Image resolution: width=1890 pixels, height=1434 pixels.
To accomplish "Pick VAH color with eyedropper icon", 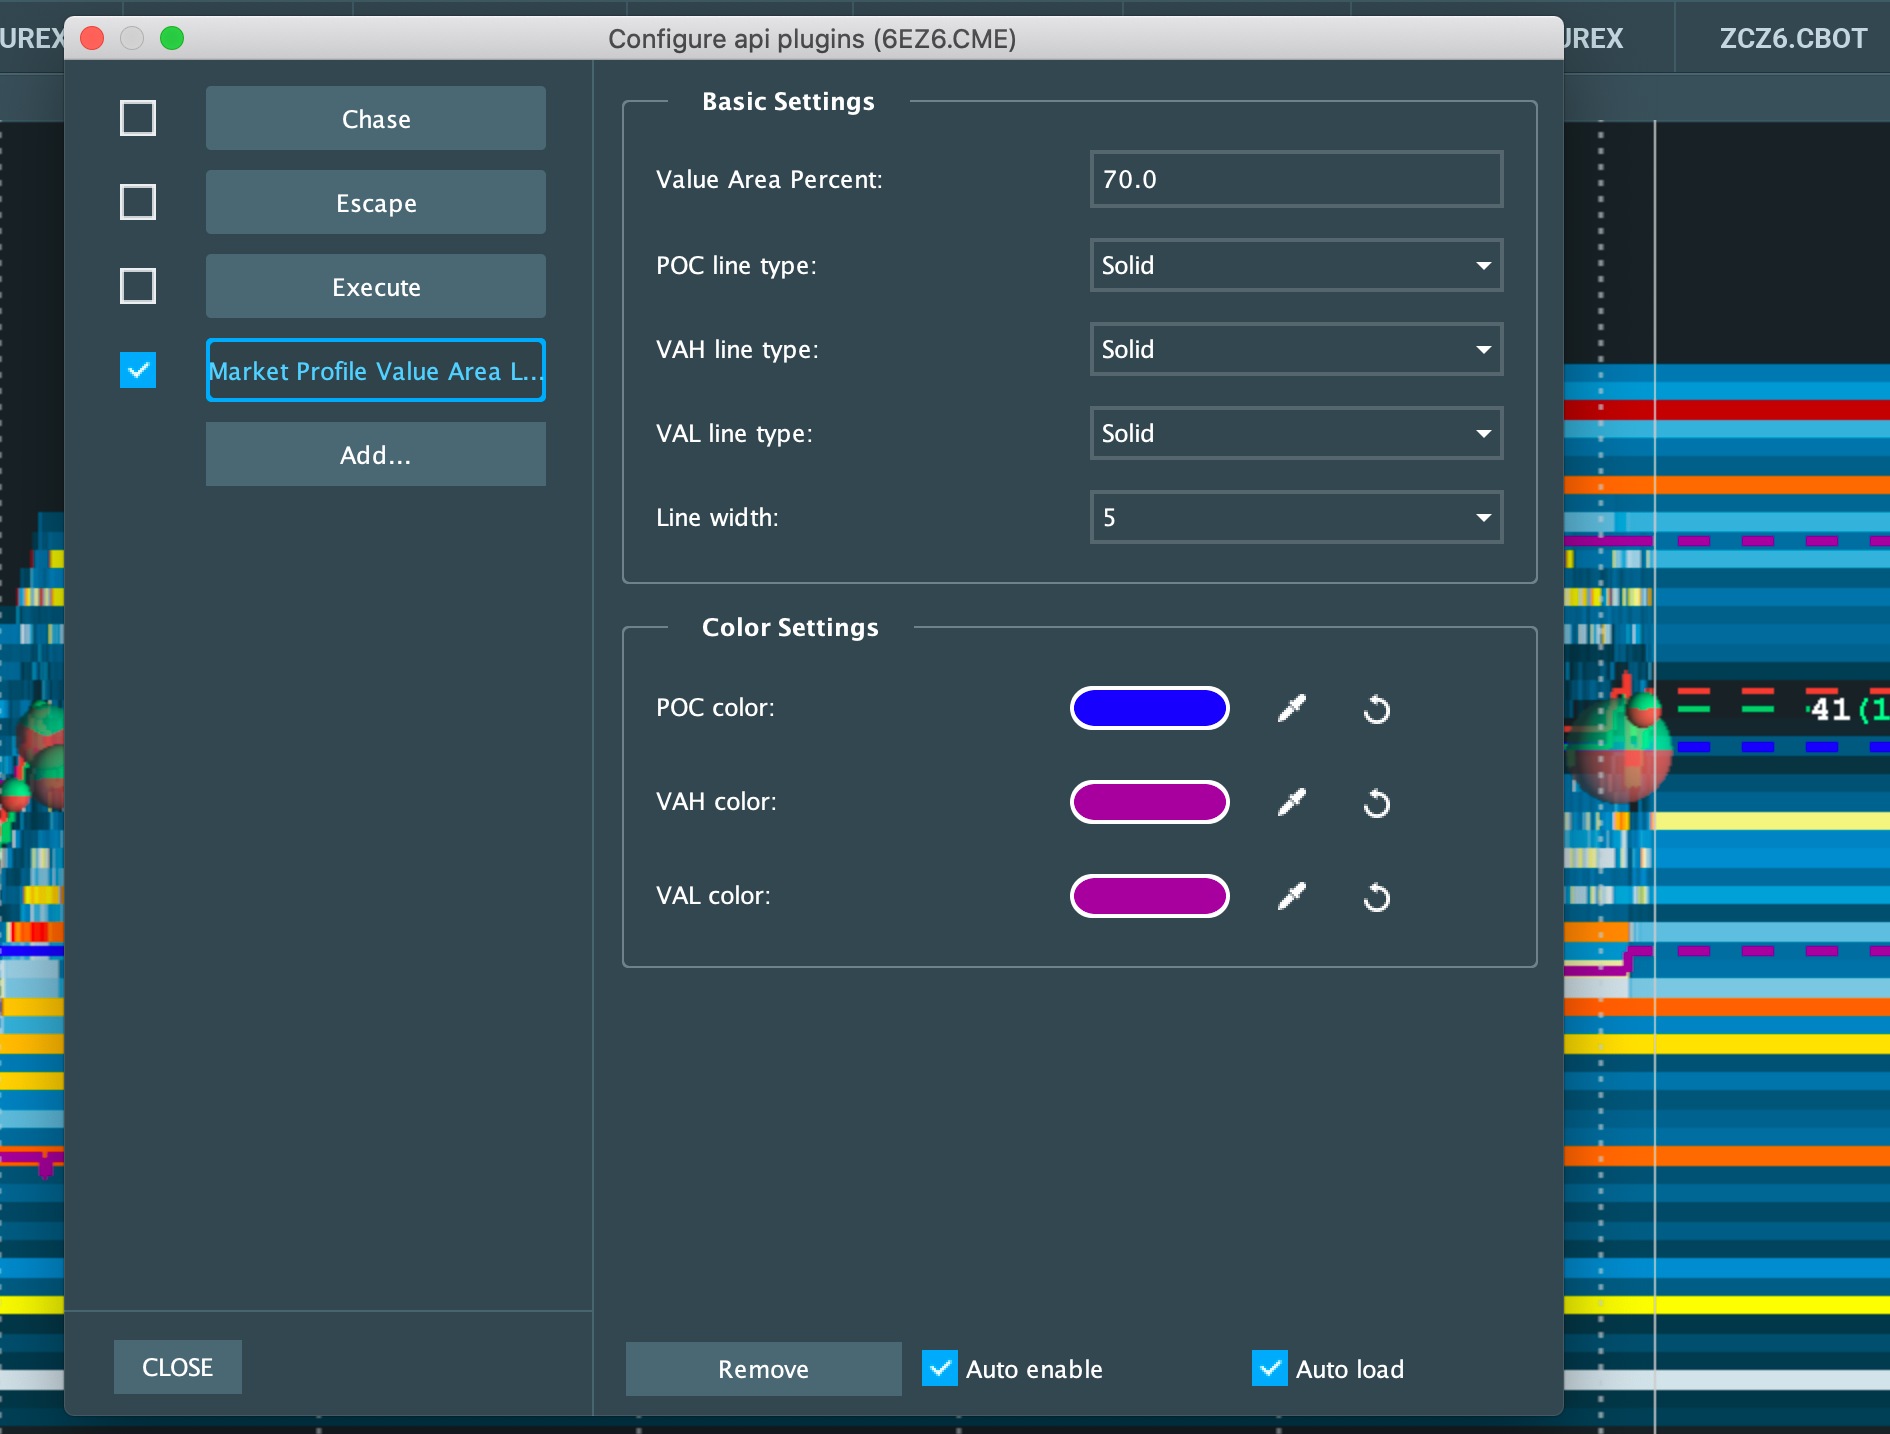I will 1292,802.
